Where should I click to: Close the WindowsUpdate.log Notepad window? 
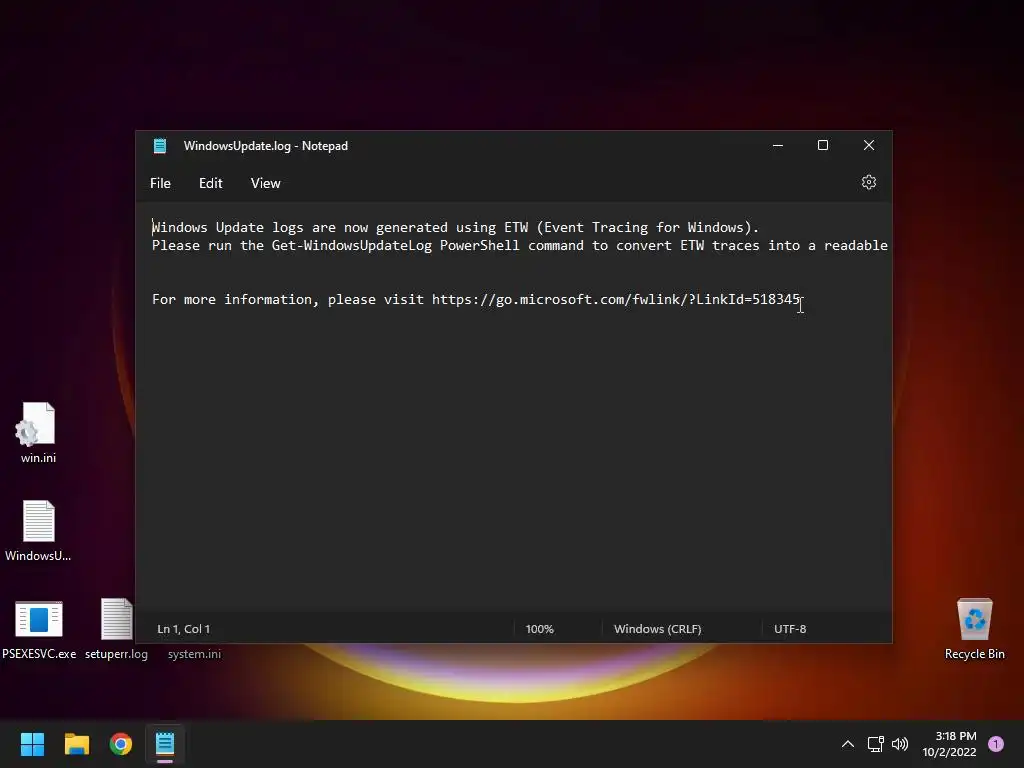coord(869,145)
